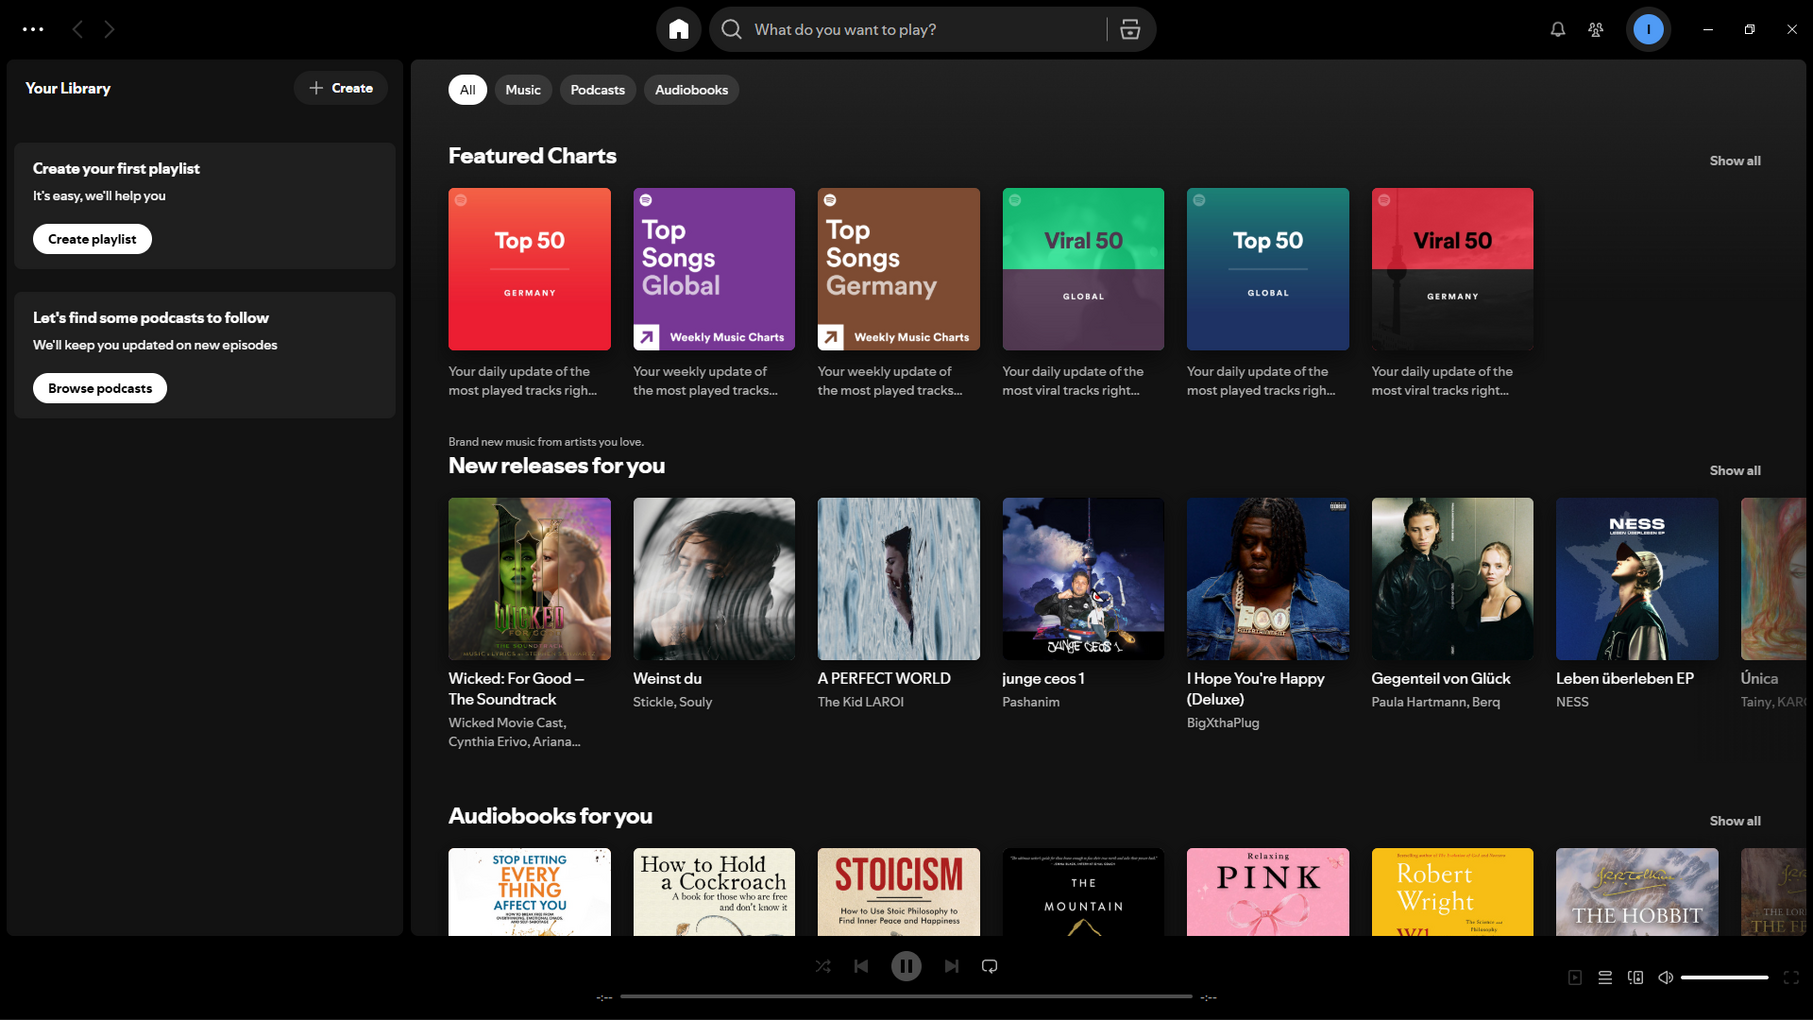
Task: Expand the three-dot app menu
Action: [x=33, y=29]
